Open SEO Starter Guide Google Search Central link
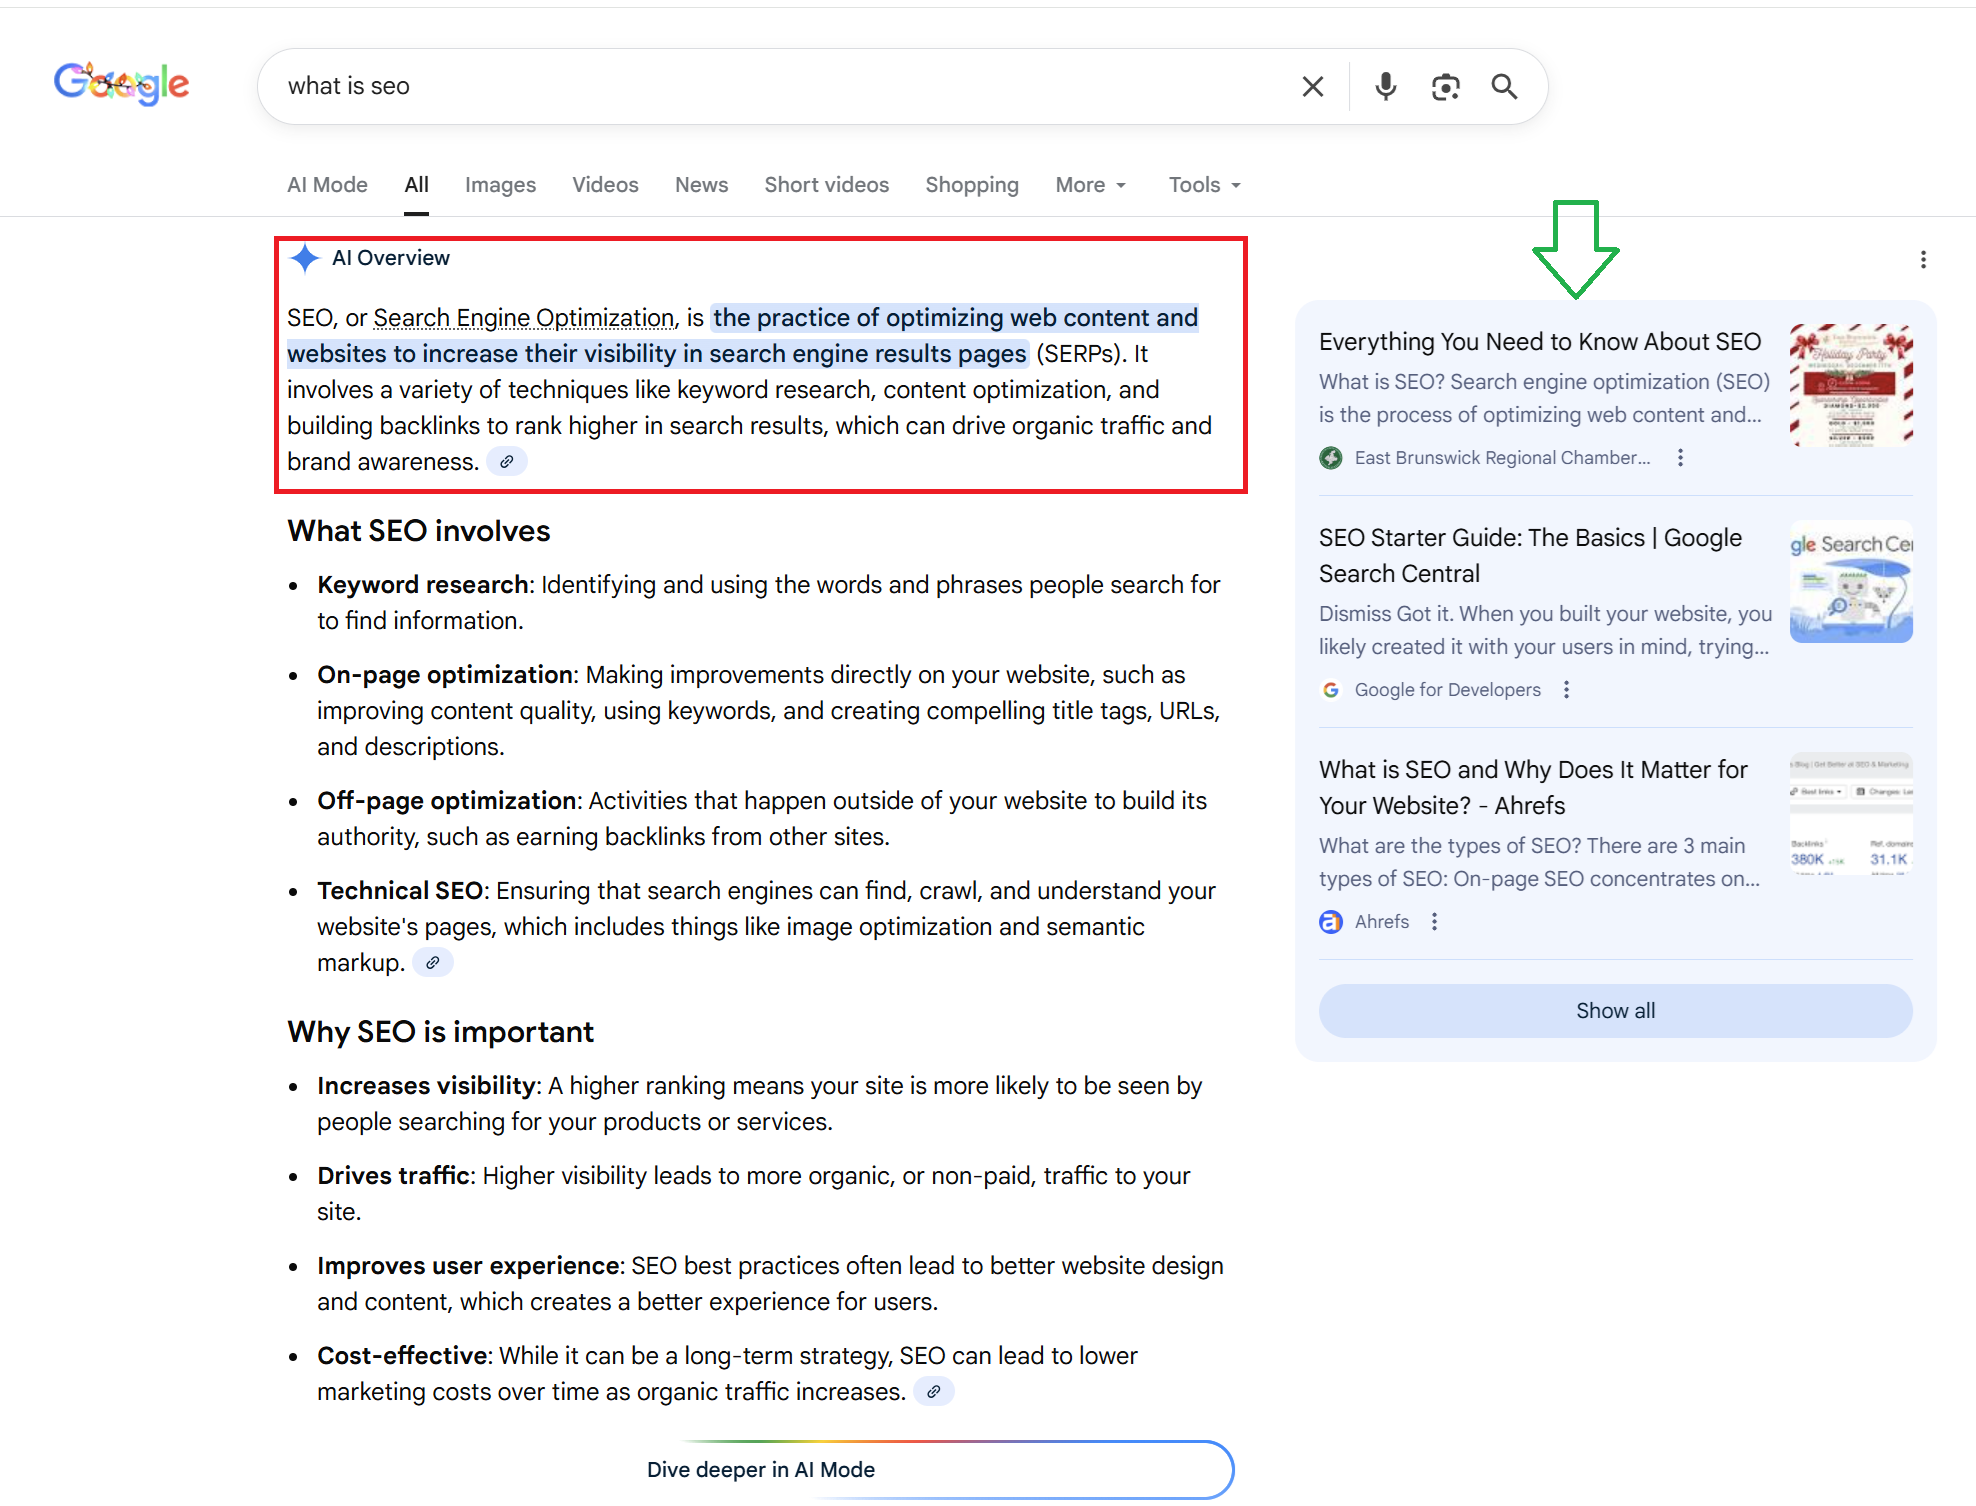This screenshot has width=1976, height=1506. point(1529,555)
